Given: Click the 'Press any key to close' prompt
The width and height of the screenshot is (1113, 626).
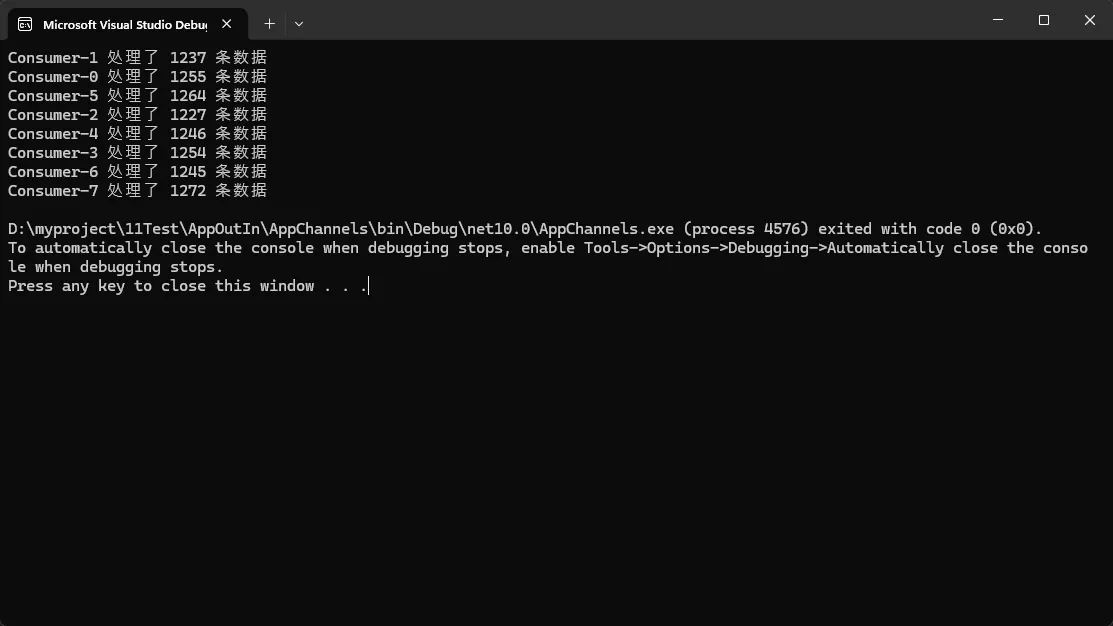Looking at the screenshot, I should click(187, 286).
